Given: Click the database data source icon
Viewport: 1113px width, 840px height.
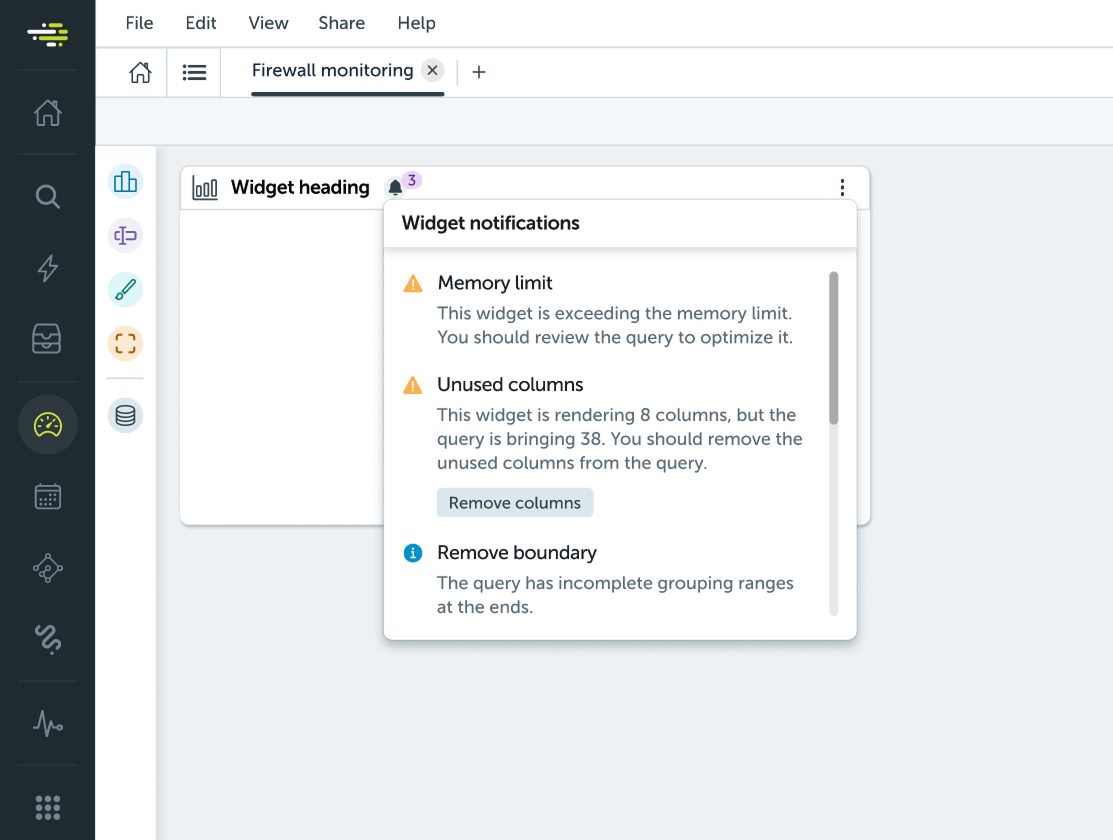Looking at the screenshot, I should pyautogui.click(x=125, y=415).
